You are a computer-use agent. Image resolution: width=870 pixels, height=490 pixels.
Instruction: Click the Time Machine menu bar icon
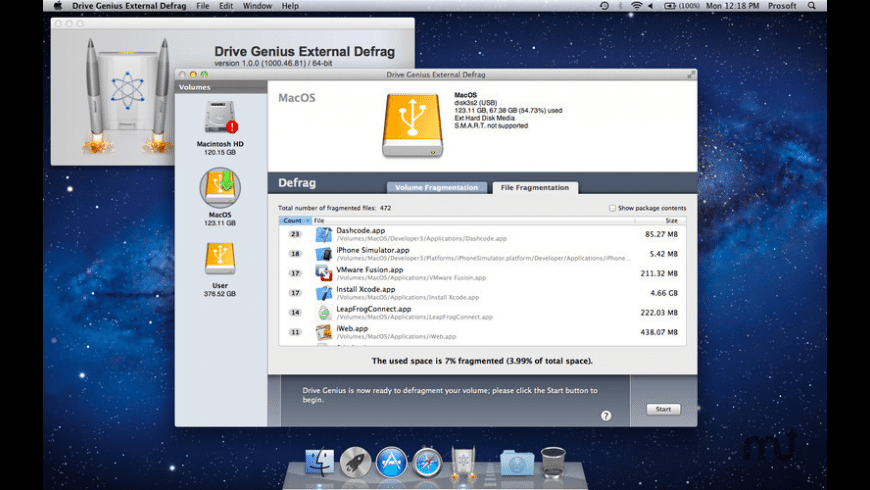coord(604,6)
